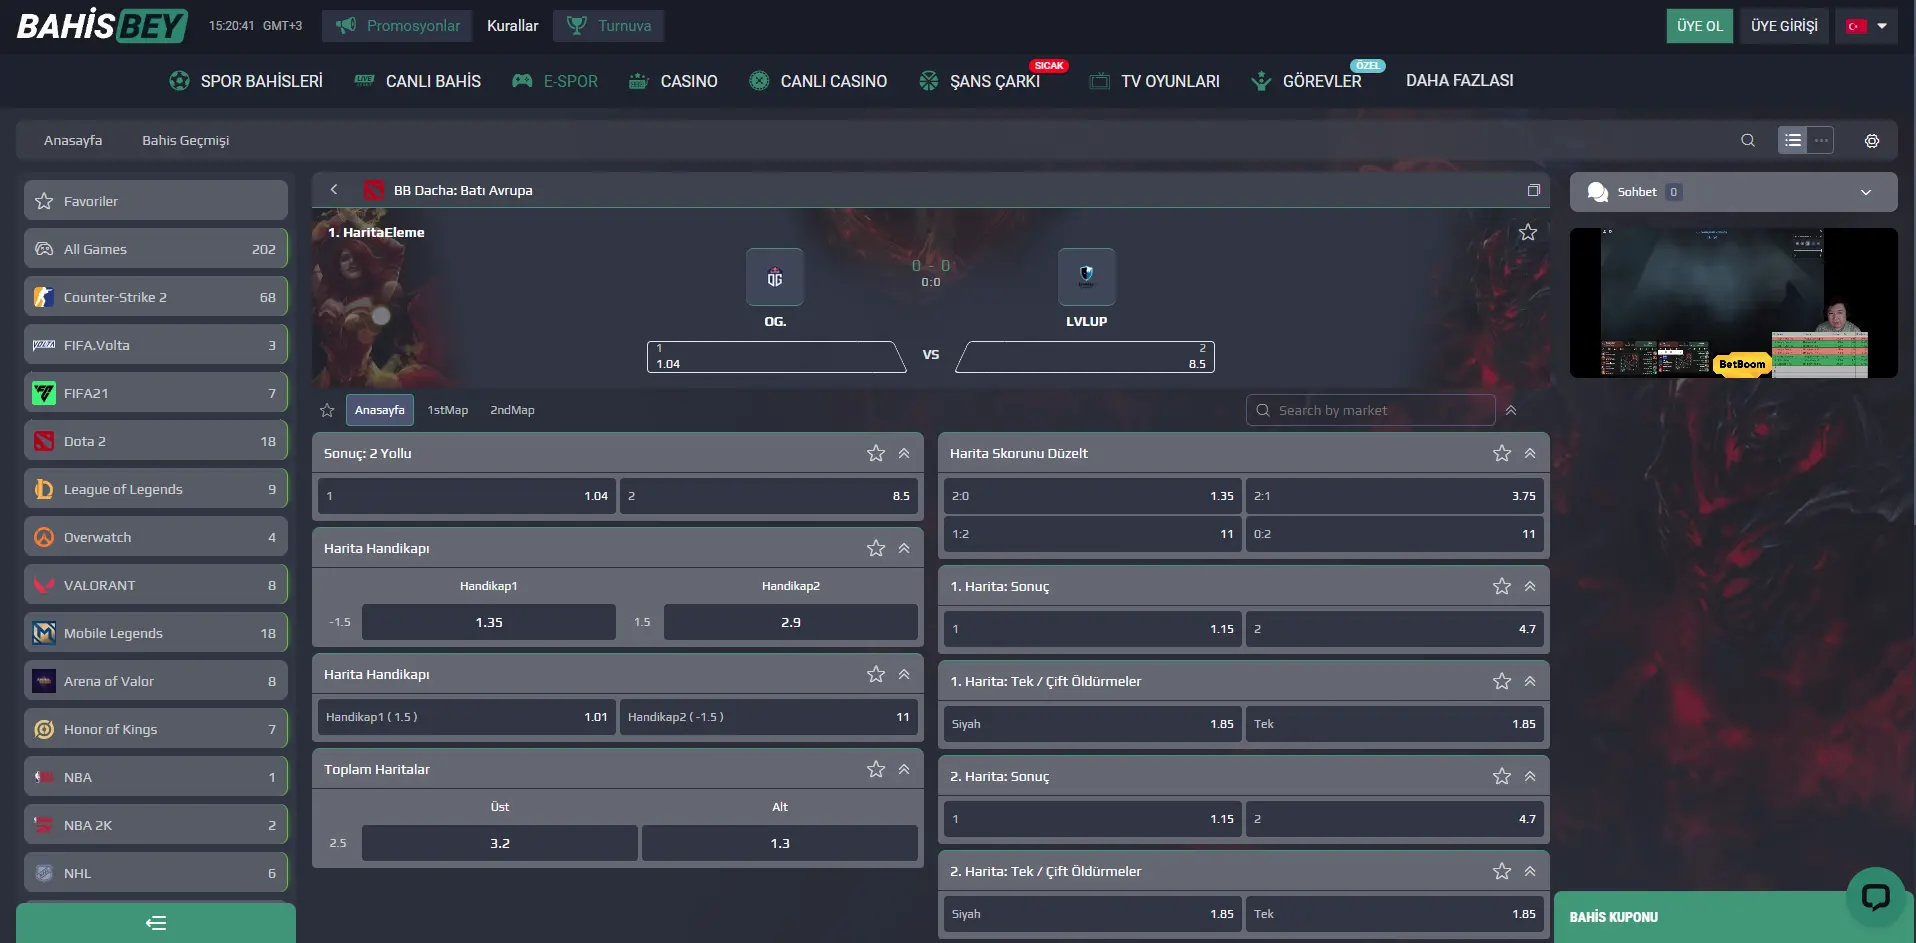Collapse the sidebar using the bottom menu icon
Screen dimensions: 1916x943
(156, 923)
